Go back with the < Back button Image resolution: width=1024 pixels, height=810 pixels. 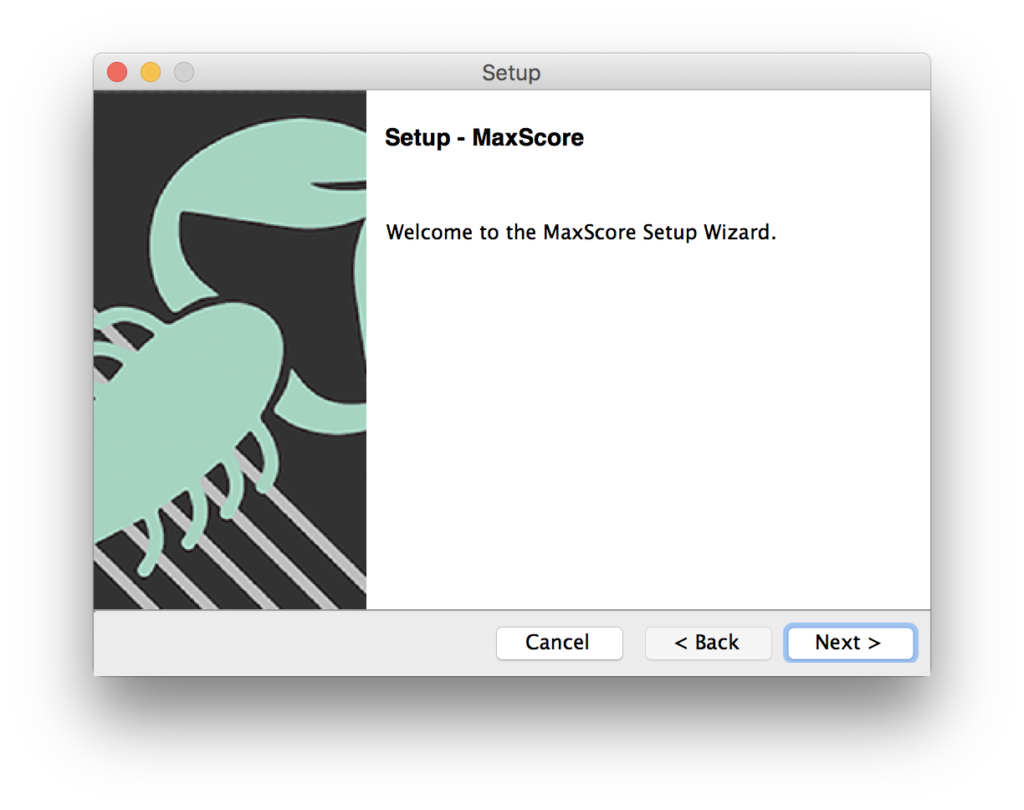coord(708,643)
